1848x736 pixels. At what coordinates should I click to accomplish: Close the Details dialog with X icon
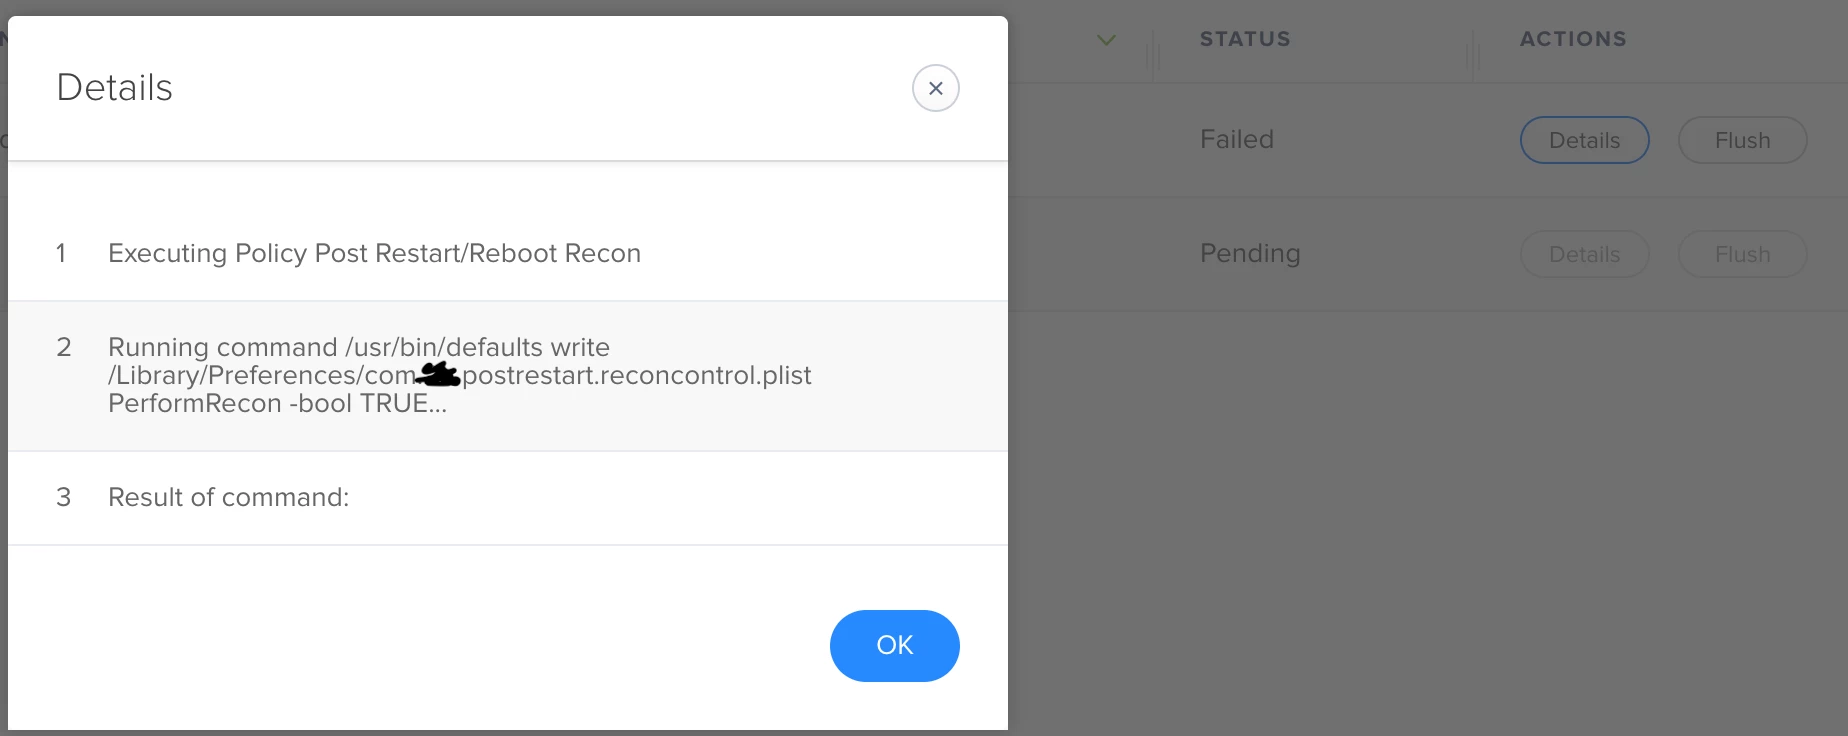pyautogui.click(x=935, y=88)
